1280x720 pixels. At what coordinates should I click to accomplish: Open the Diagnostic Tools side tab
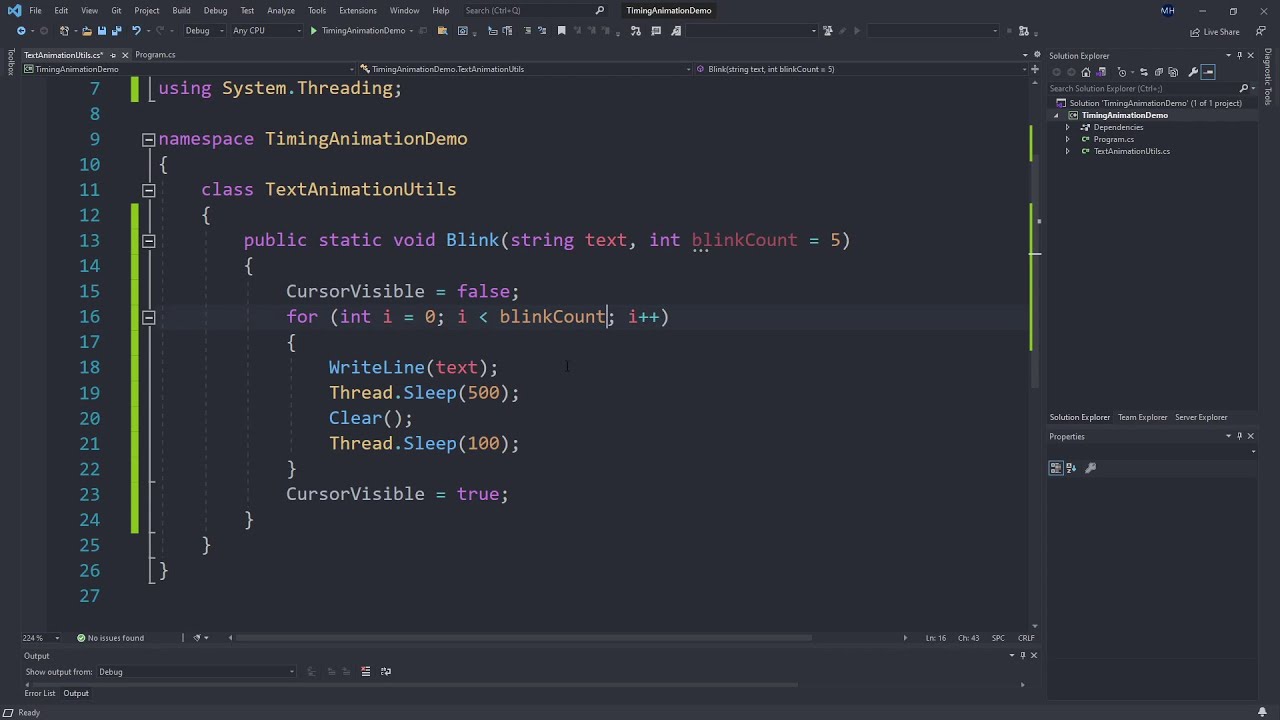pos(1268,77)
